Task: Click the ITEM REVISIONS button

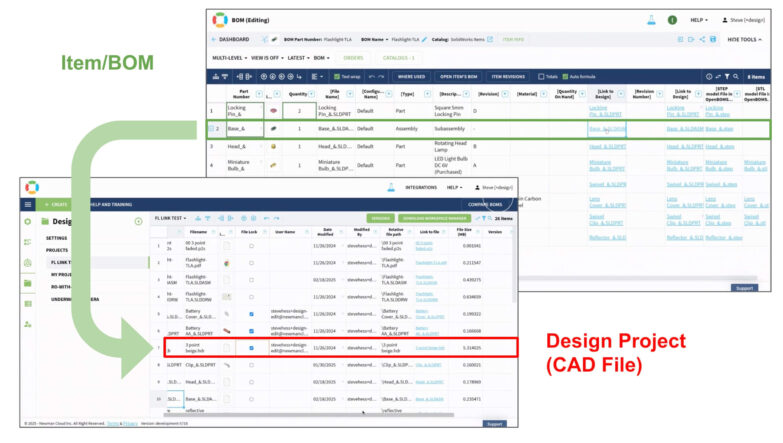Action: click(x=508, y=76)
